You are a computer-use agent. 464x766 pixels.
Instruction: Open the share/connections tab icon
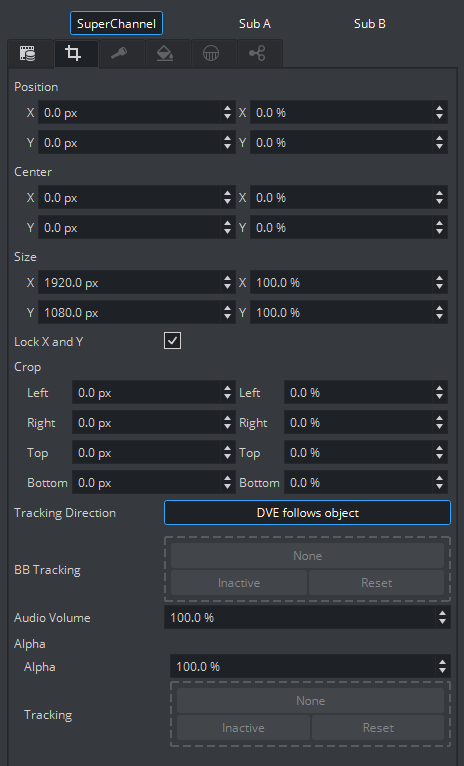coord(257,53)
